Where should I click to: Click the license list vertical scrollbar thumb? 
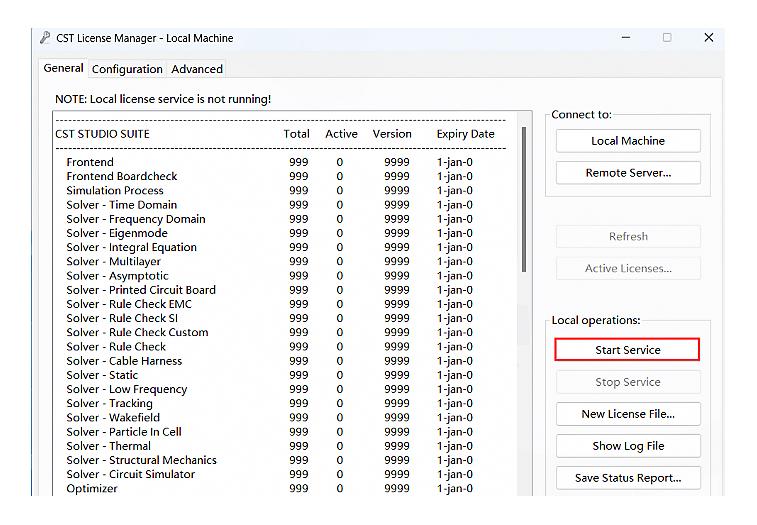(x=524, y=199)
